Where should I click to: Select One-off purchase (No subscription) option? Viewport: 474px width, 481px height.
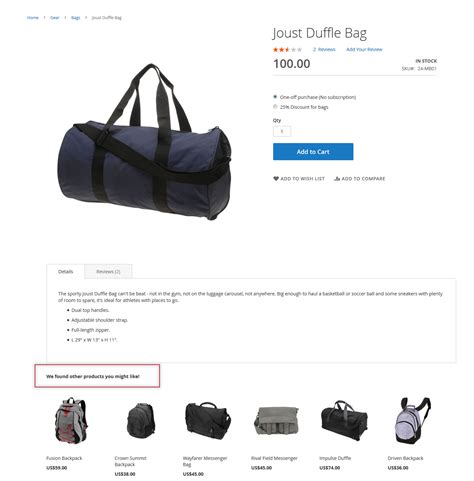click(275, 97)
